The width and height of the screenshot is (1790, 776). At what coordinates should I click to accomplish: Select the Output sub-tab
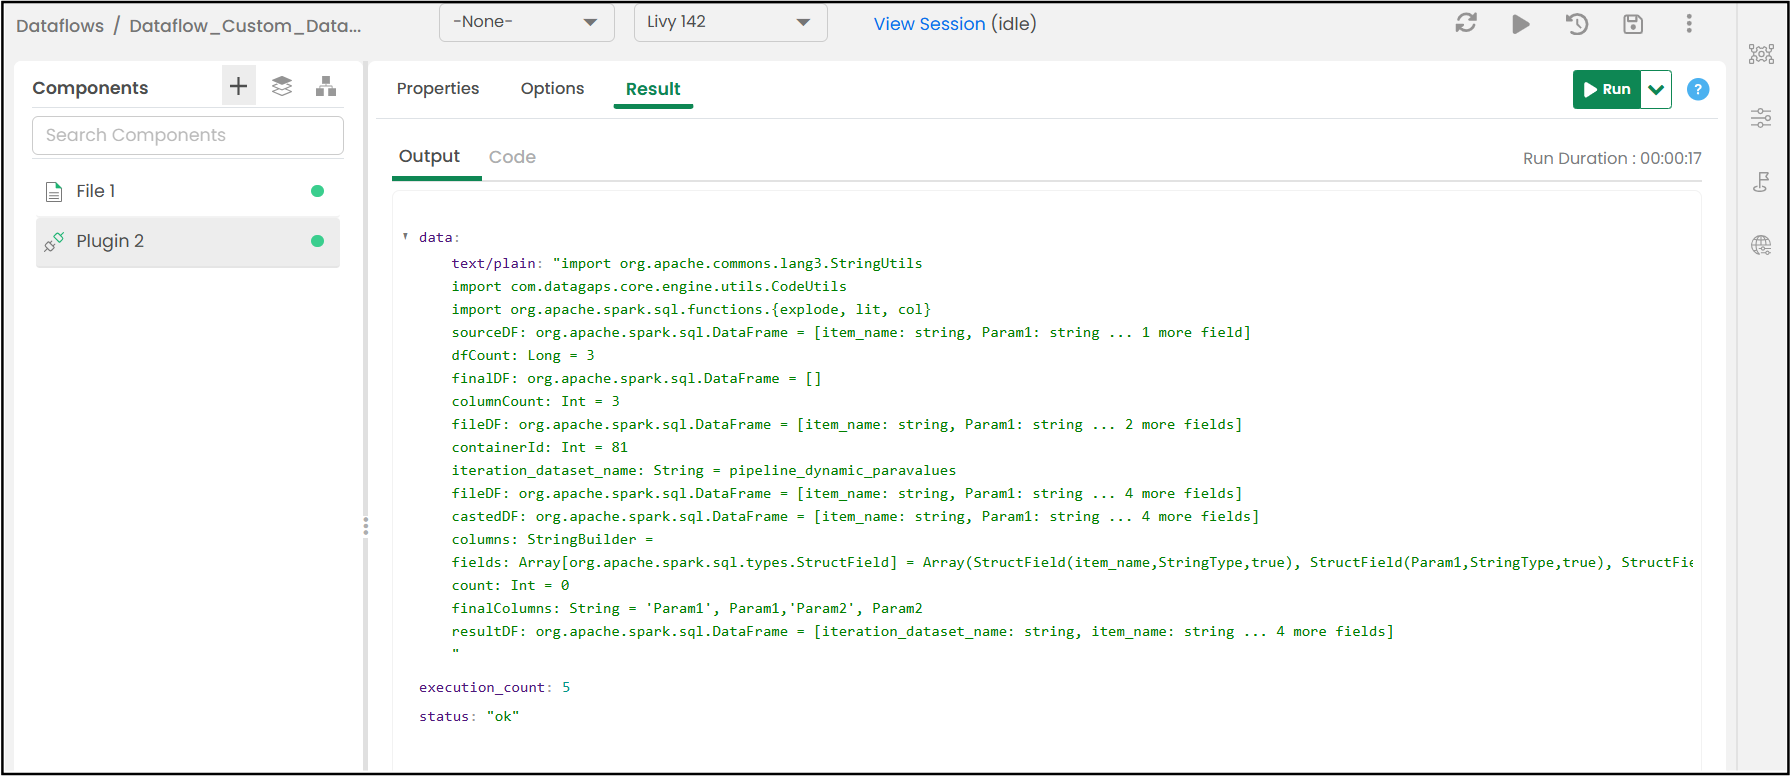[429, 156]
